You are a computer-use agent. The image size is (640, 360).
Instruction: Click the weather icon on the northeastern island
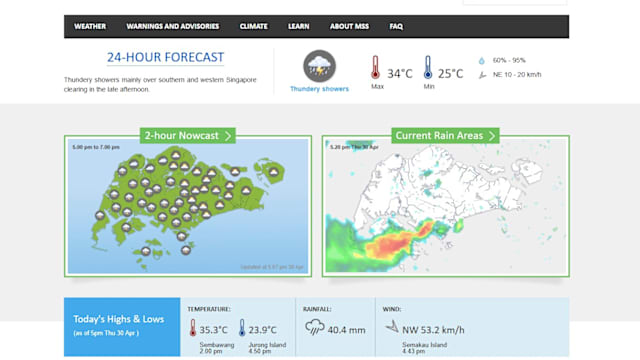(x=274, y=172)
